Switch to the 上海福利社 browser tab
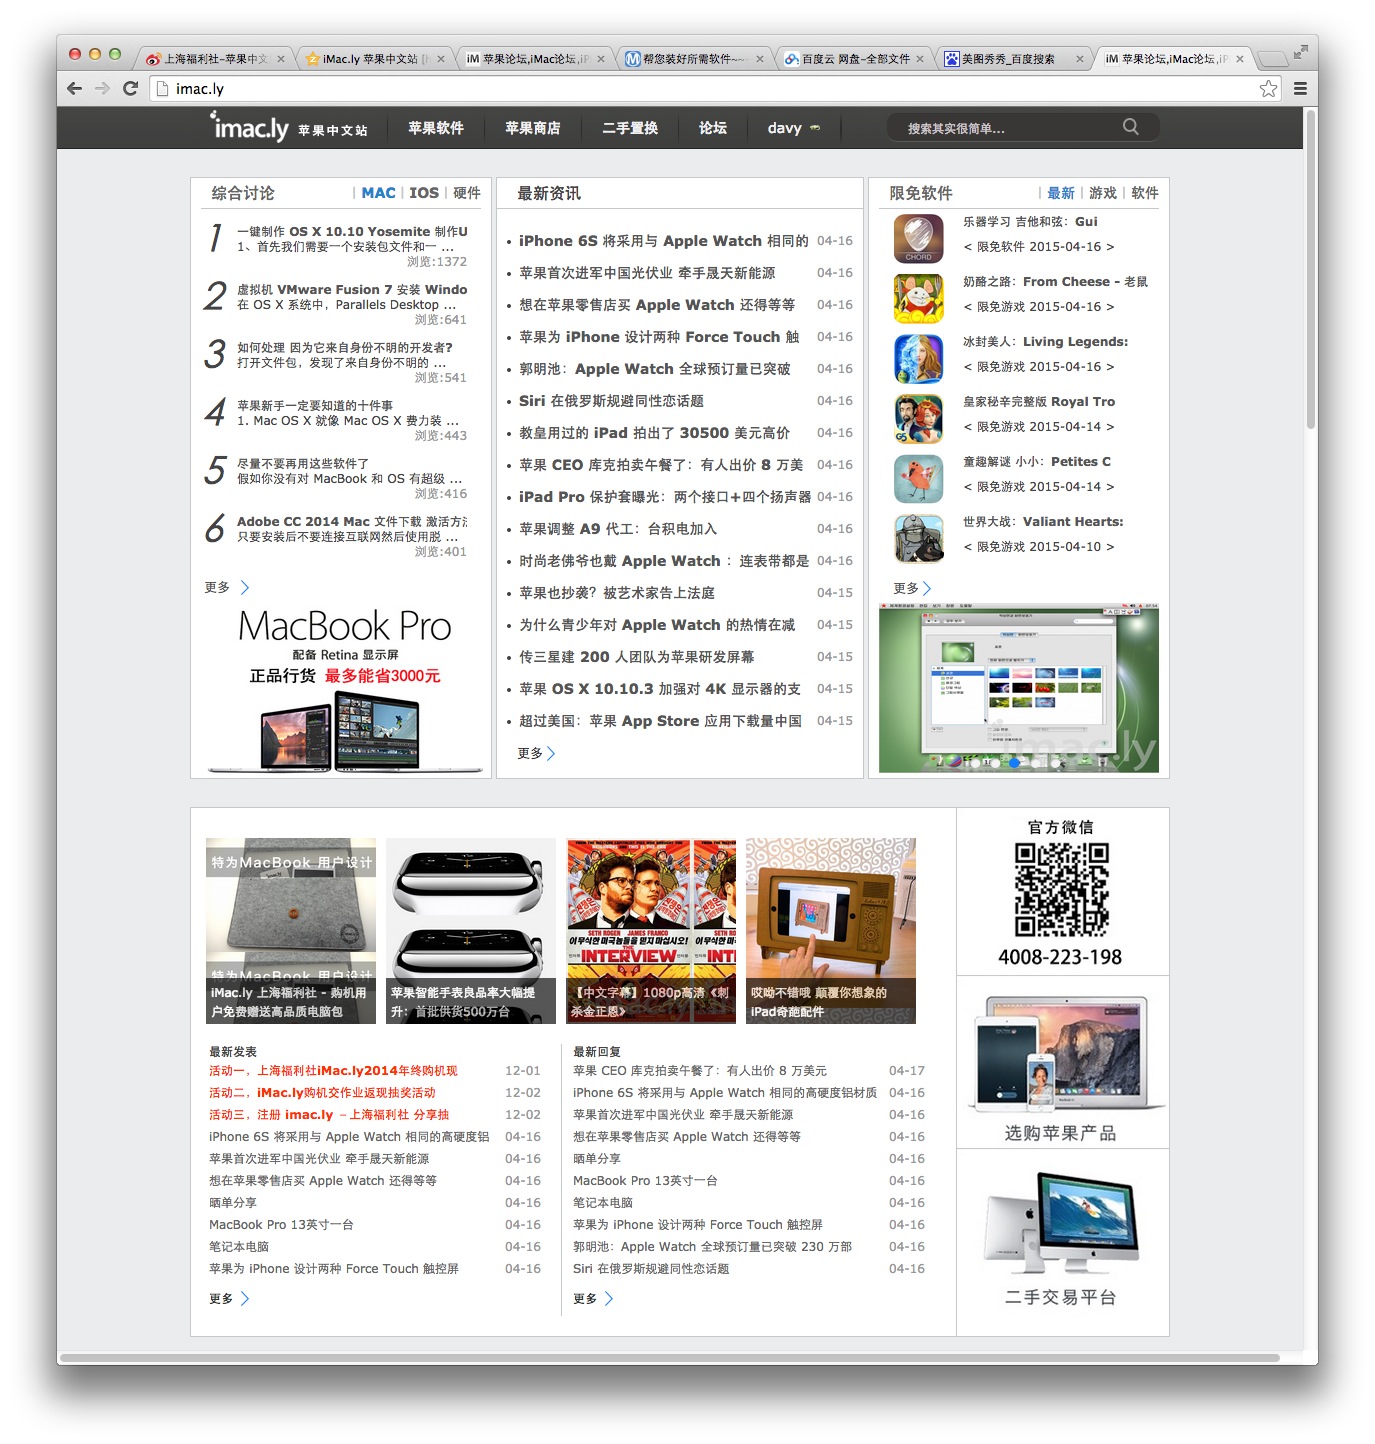 coord(215,59)
